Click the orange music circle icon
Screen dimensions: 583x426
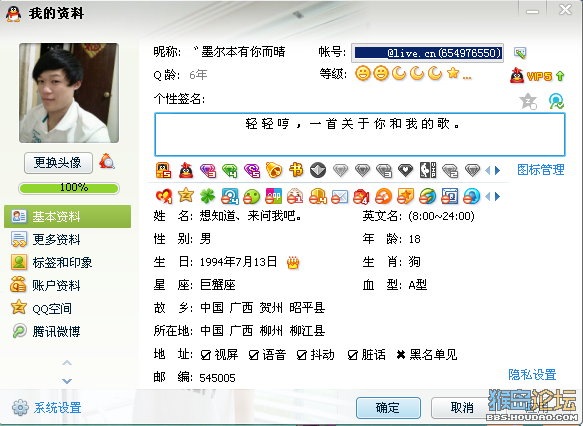383,196
